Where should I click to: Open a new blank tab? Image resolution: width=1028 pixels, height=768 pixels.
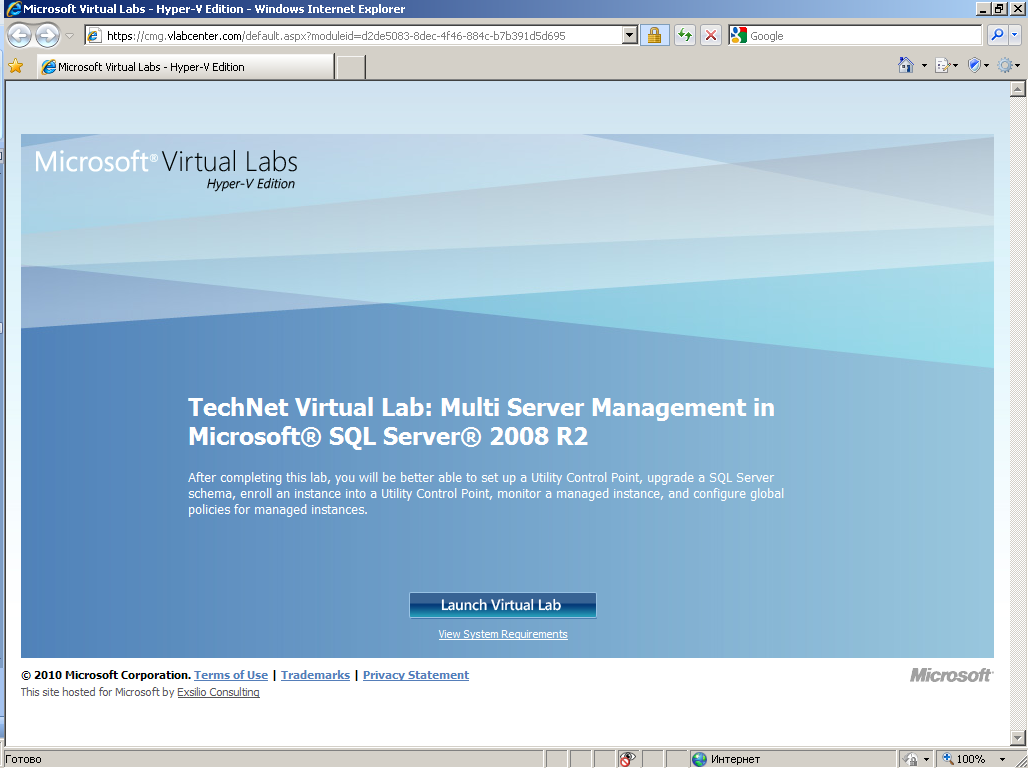[x=351, y=68]
